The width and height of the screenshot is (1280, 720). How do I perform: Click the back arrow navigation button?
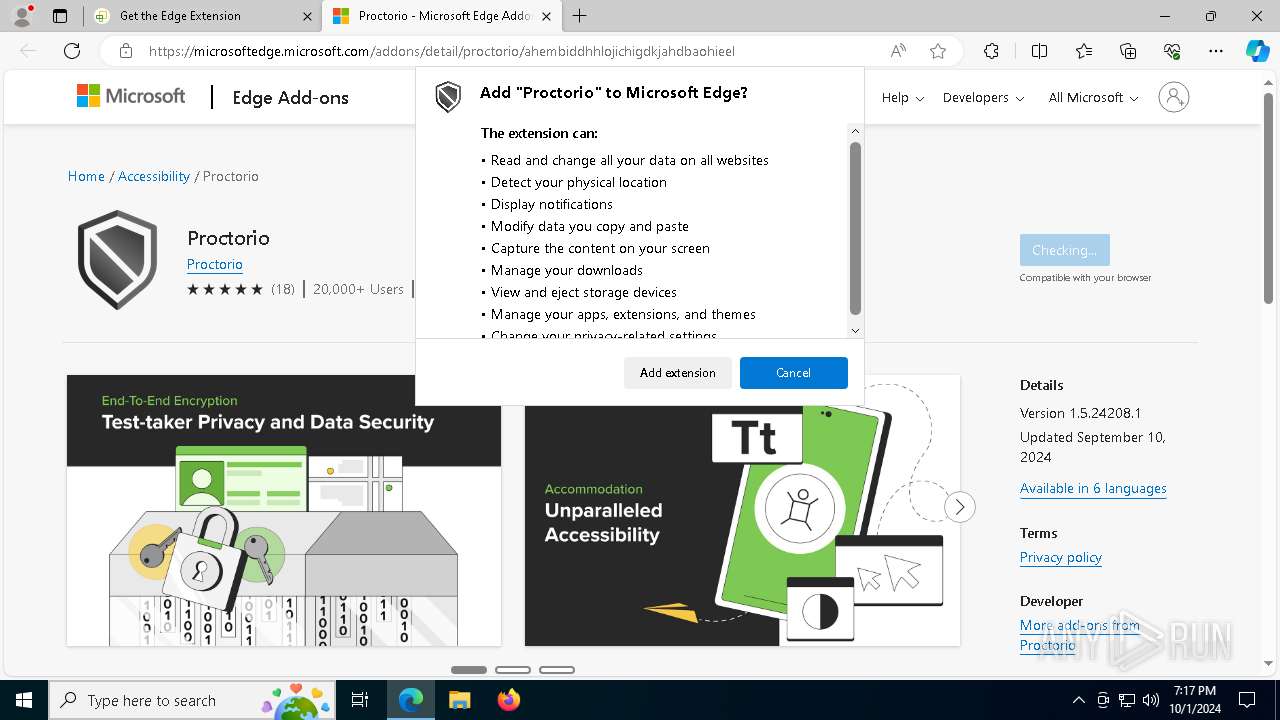[x=28, y=51]
